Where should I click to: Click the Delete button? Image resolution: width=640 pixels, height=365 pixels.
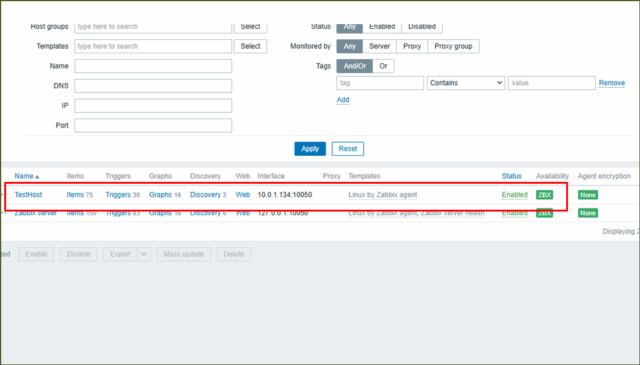233,254
